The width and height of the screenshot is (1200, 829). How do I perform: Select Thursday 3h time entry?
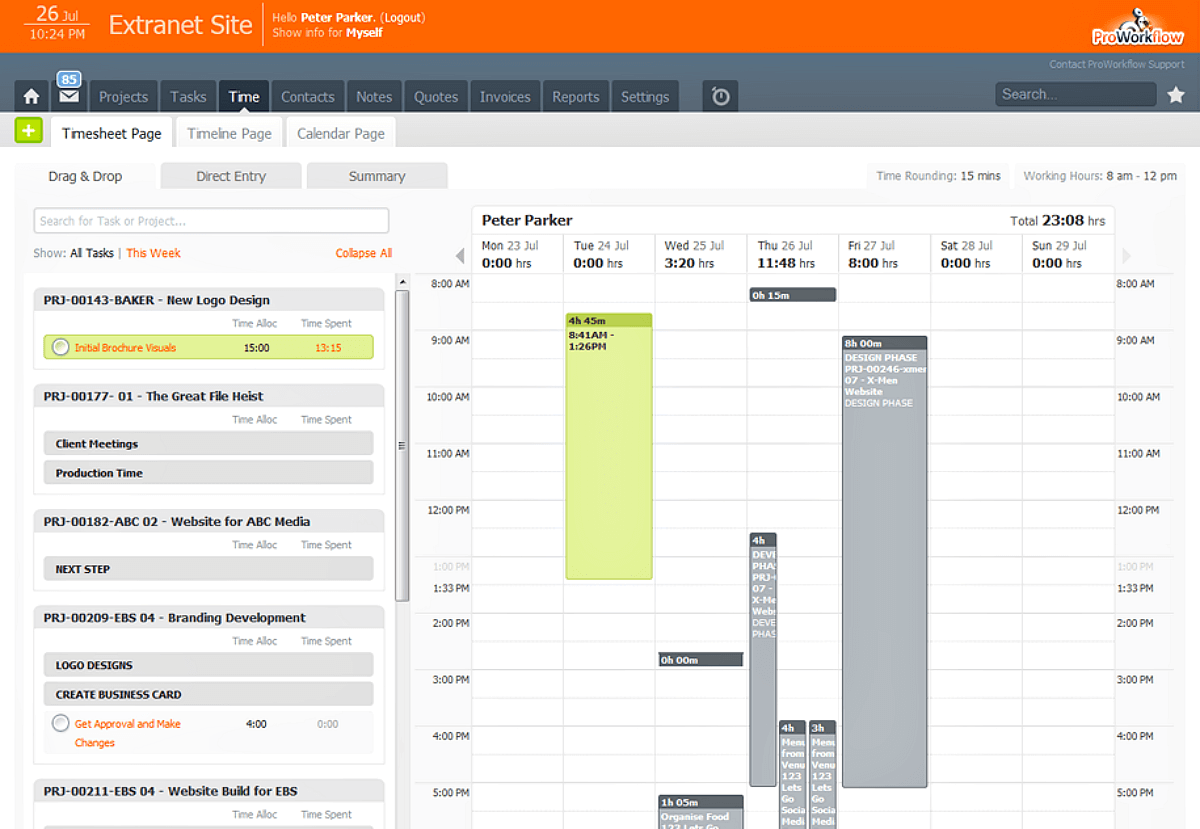click(823, 775)
